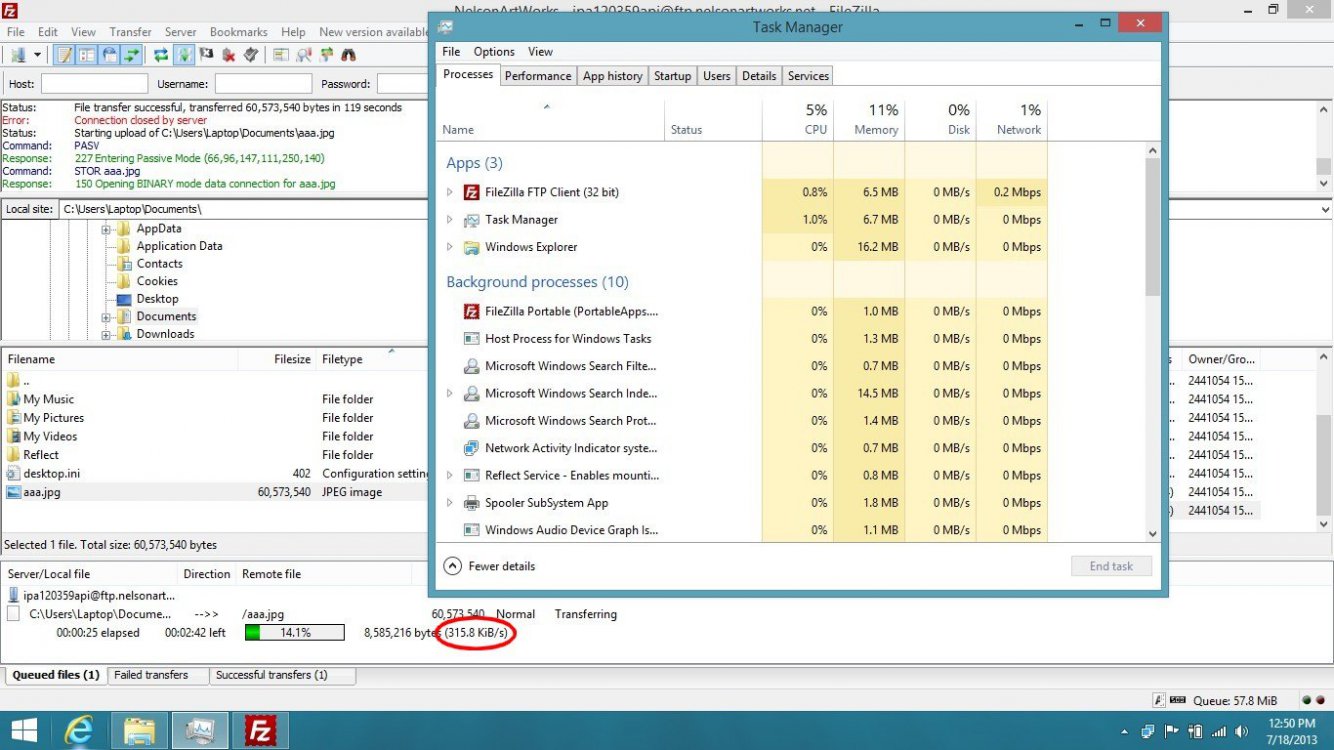Select the Desktop folder in the tree
The height and width of the screenshot is (750, 1334).
click(157, 299)
